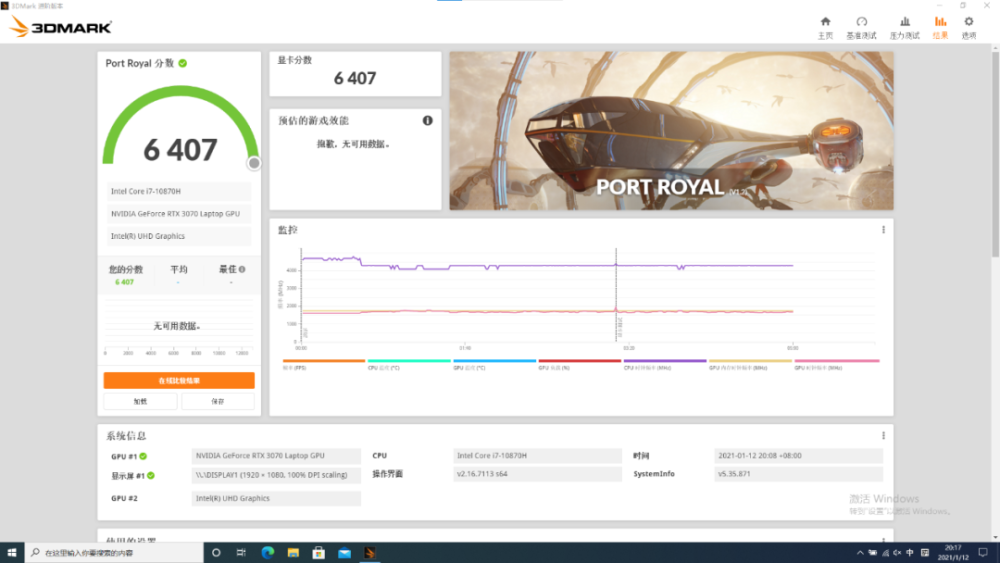Open Cortana circle on taskbar
The height and width of the screenshot is (563, 1000).
tap(216, 553)
